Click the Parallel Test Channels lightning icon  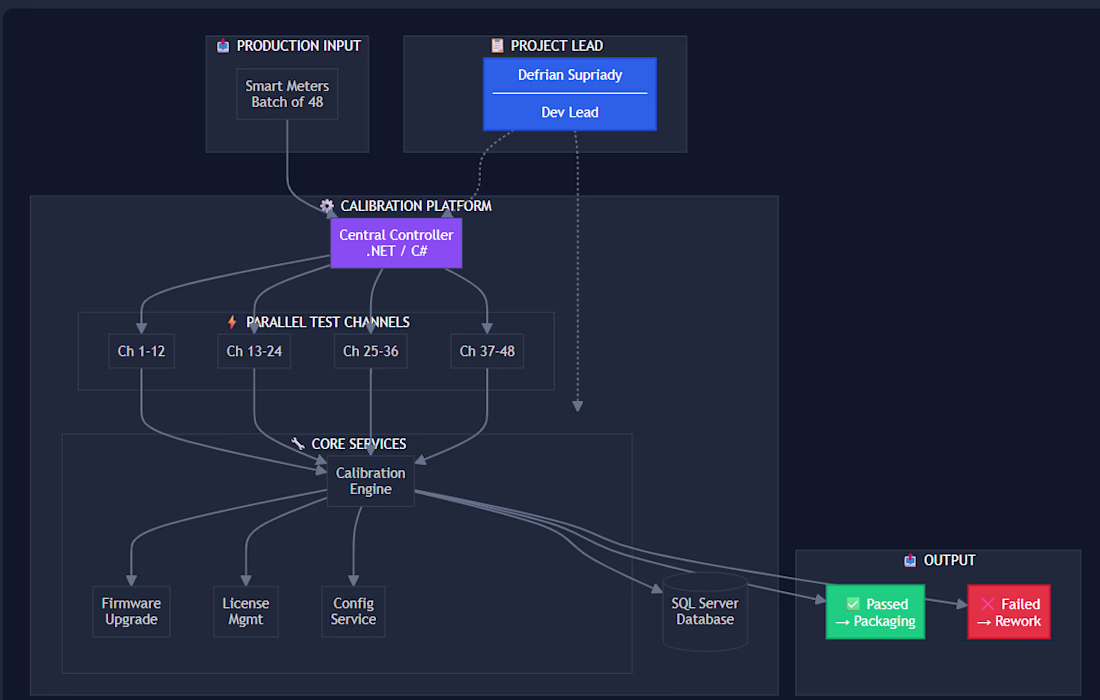232,322
